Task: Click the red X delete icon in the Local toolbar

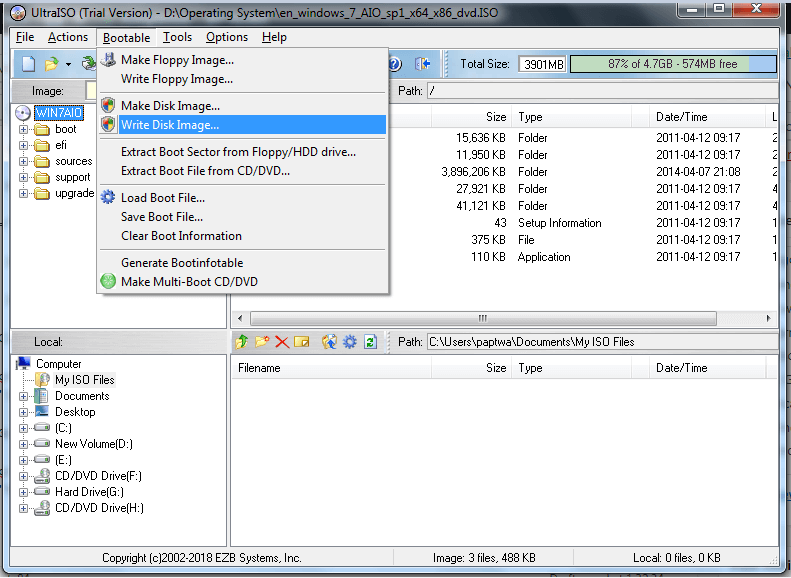Action: [281, 342]
